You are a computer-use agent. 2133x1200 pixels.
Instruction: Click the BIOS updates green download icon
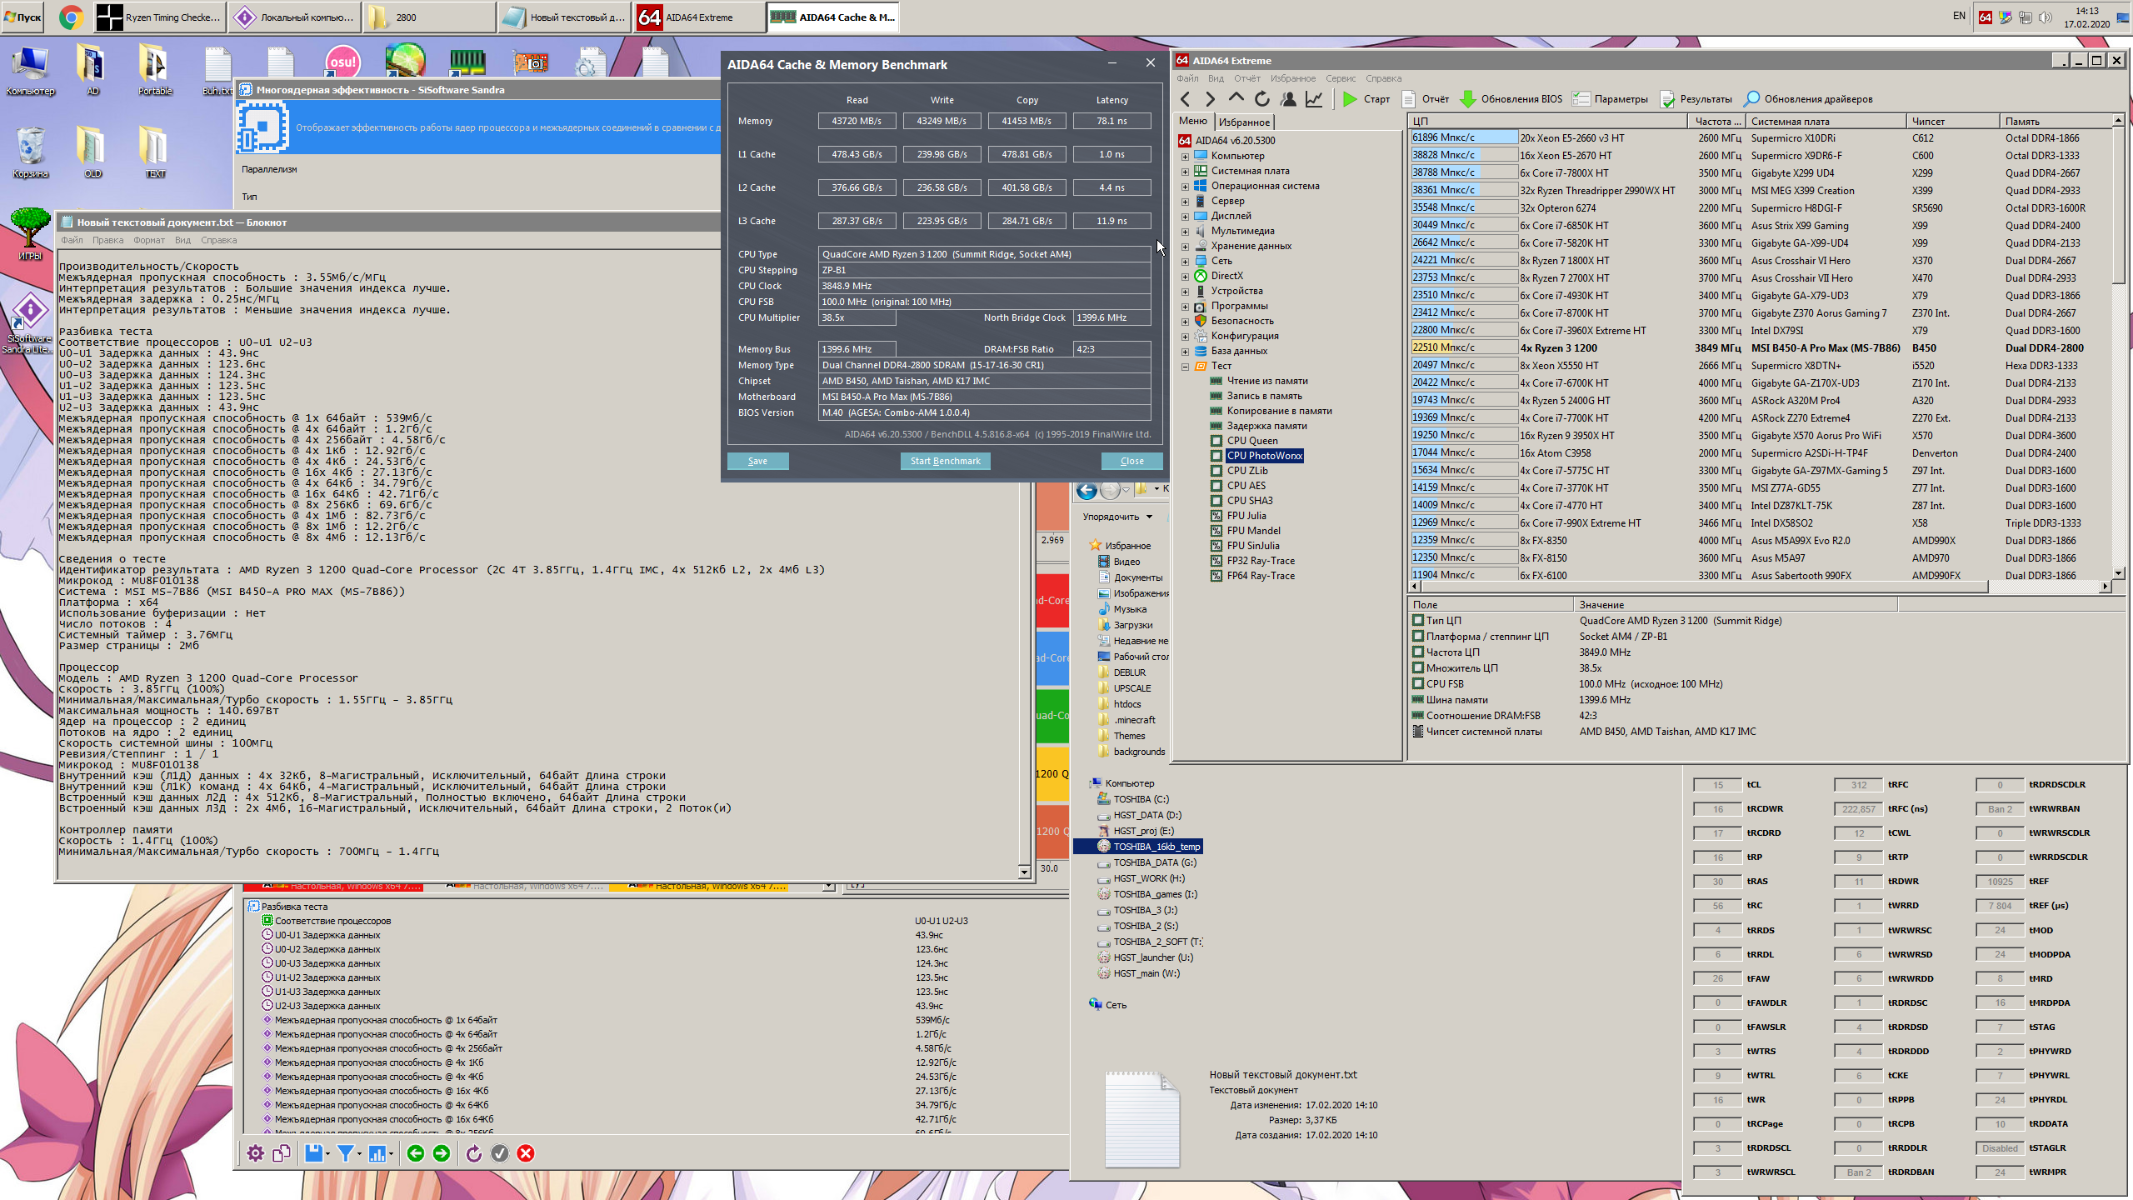click(x=1468, y=99)
